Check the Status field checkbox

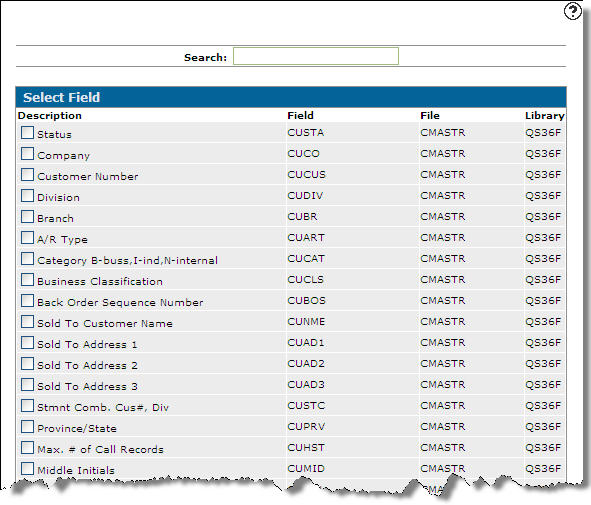27,133
